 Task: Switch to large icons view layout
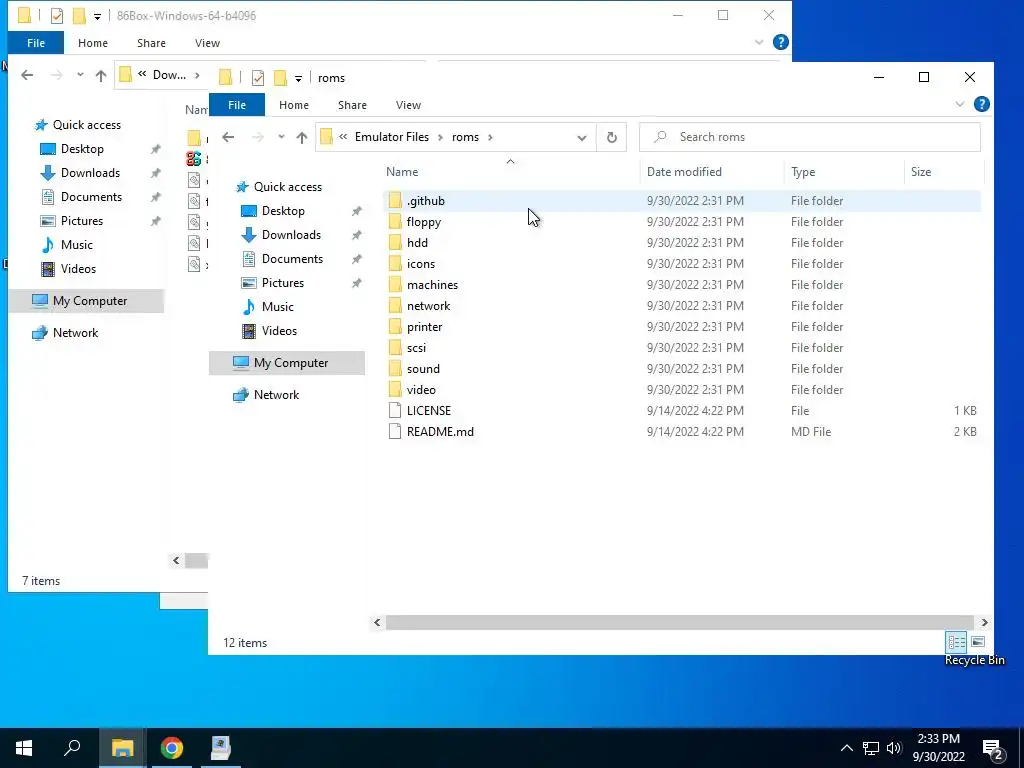click(978, 642)
